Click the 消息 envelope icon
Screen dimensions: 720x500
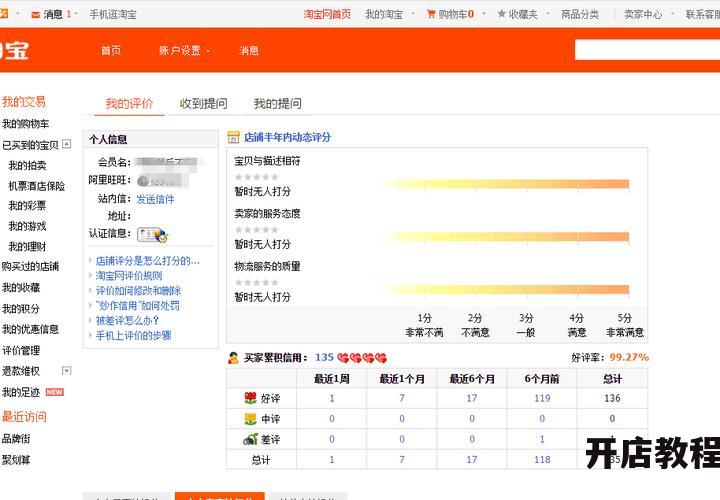coord(35,15)
